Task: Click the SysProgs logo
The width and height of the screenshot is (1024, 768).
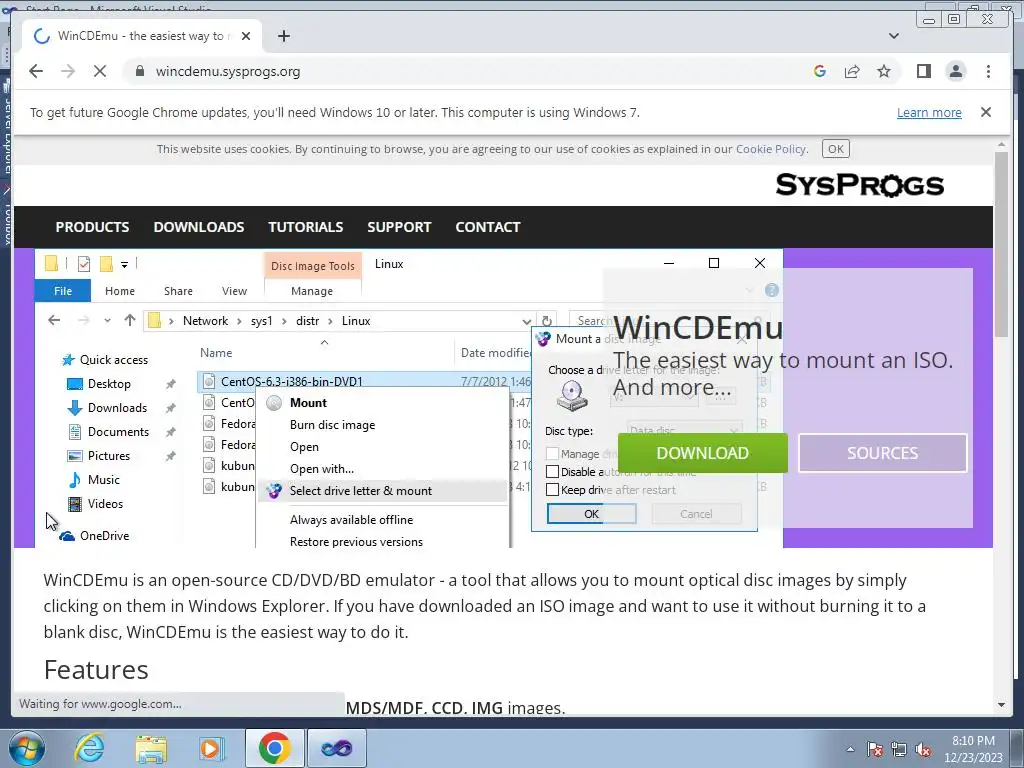Action: [859, 185]
